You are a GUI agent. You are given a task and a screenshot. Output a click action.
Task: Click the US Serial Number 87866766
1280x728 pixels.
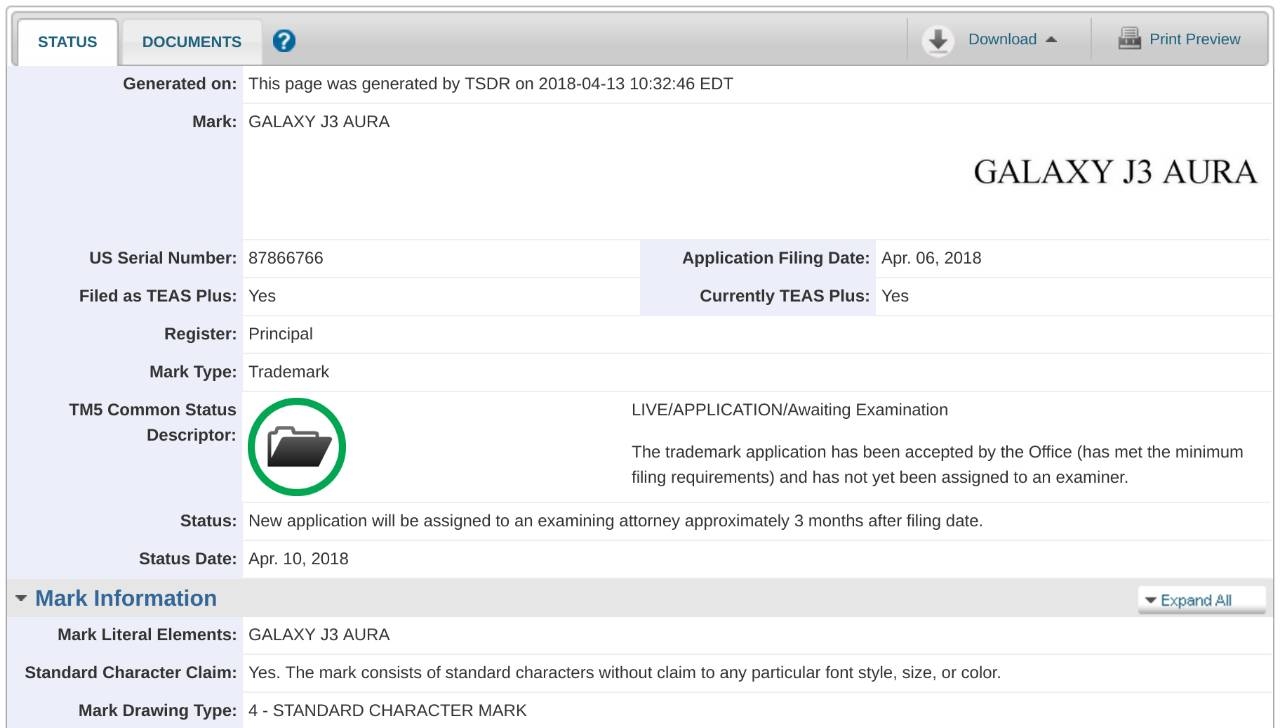(285, 258)
